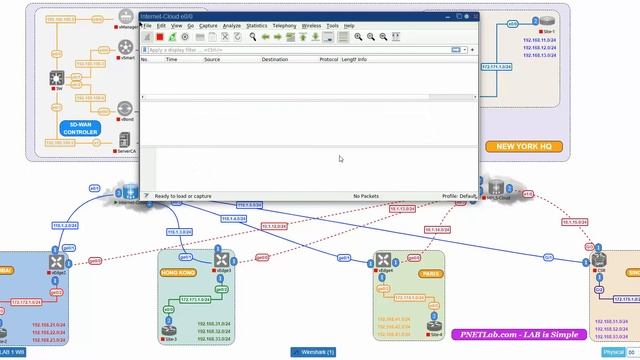
Task: Open expert information icon in status bar
Action: [146, 196]
